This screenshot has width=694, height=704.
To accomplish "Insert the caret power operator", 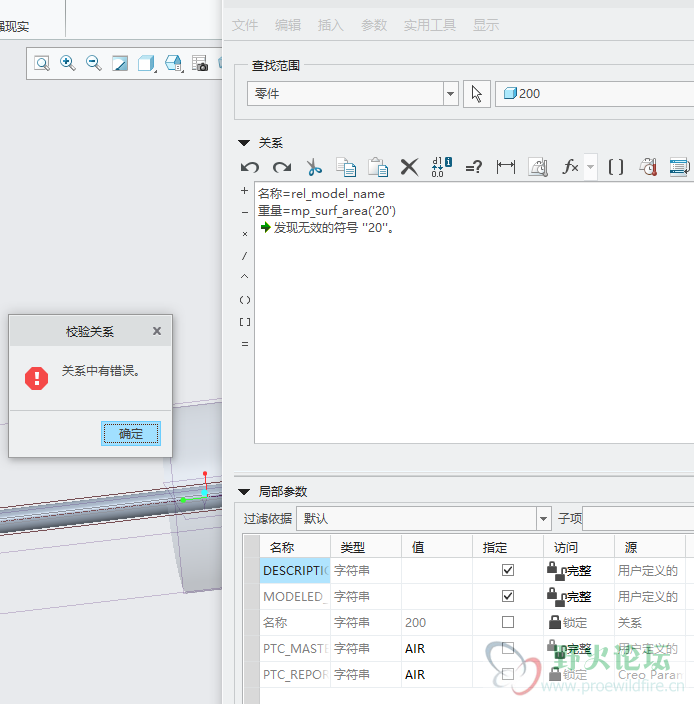I will (x=245, y=277).
